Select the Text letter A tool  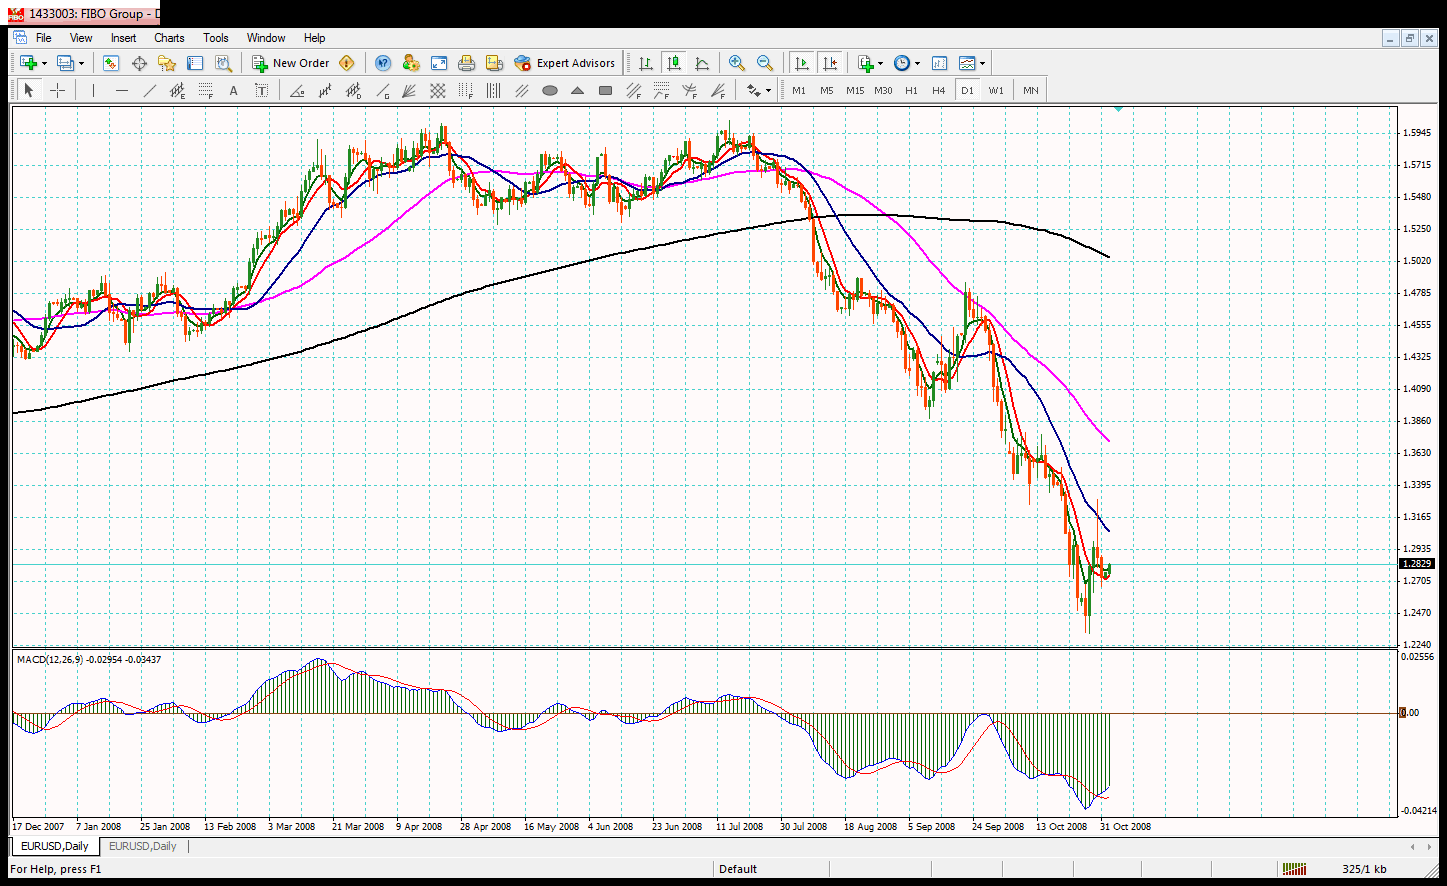pos(234,90)
